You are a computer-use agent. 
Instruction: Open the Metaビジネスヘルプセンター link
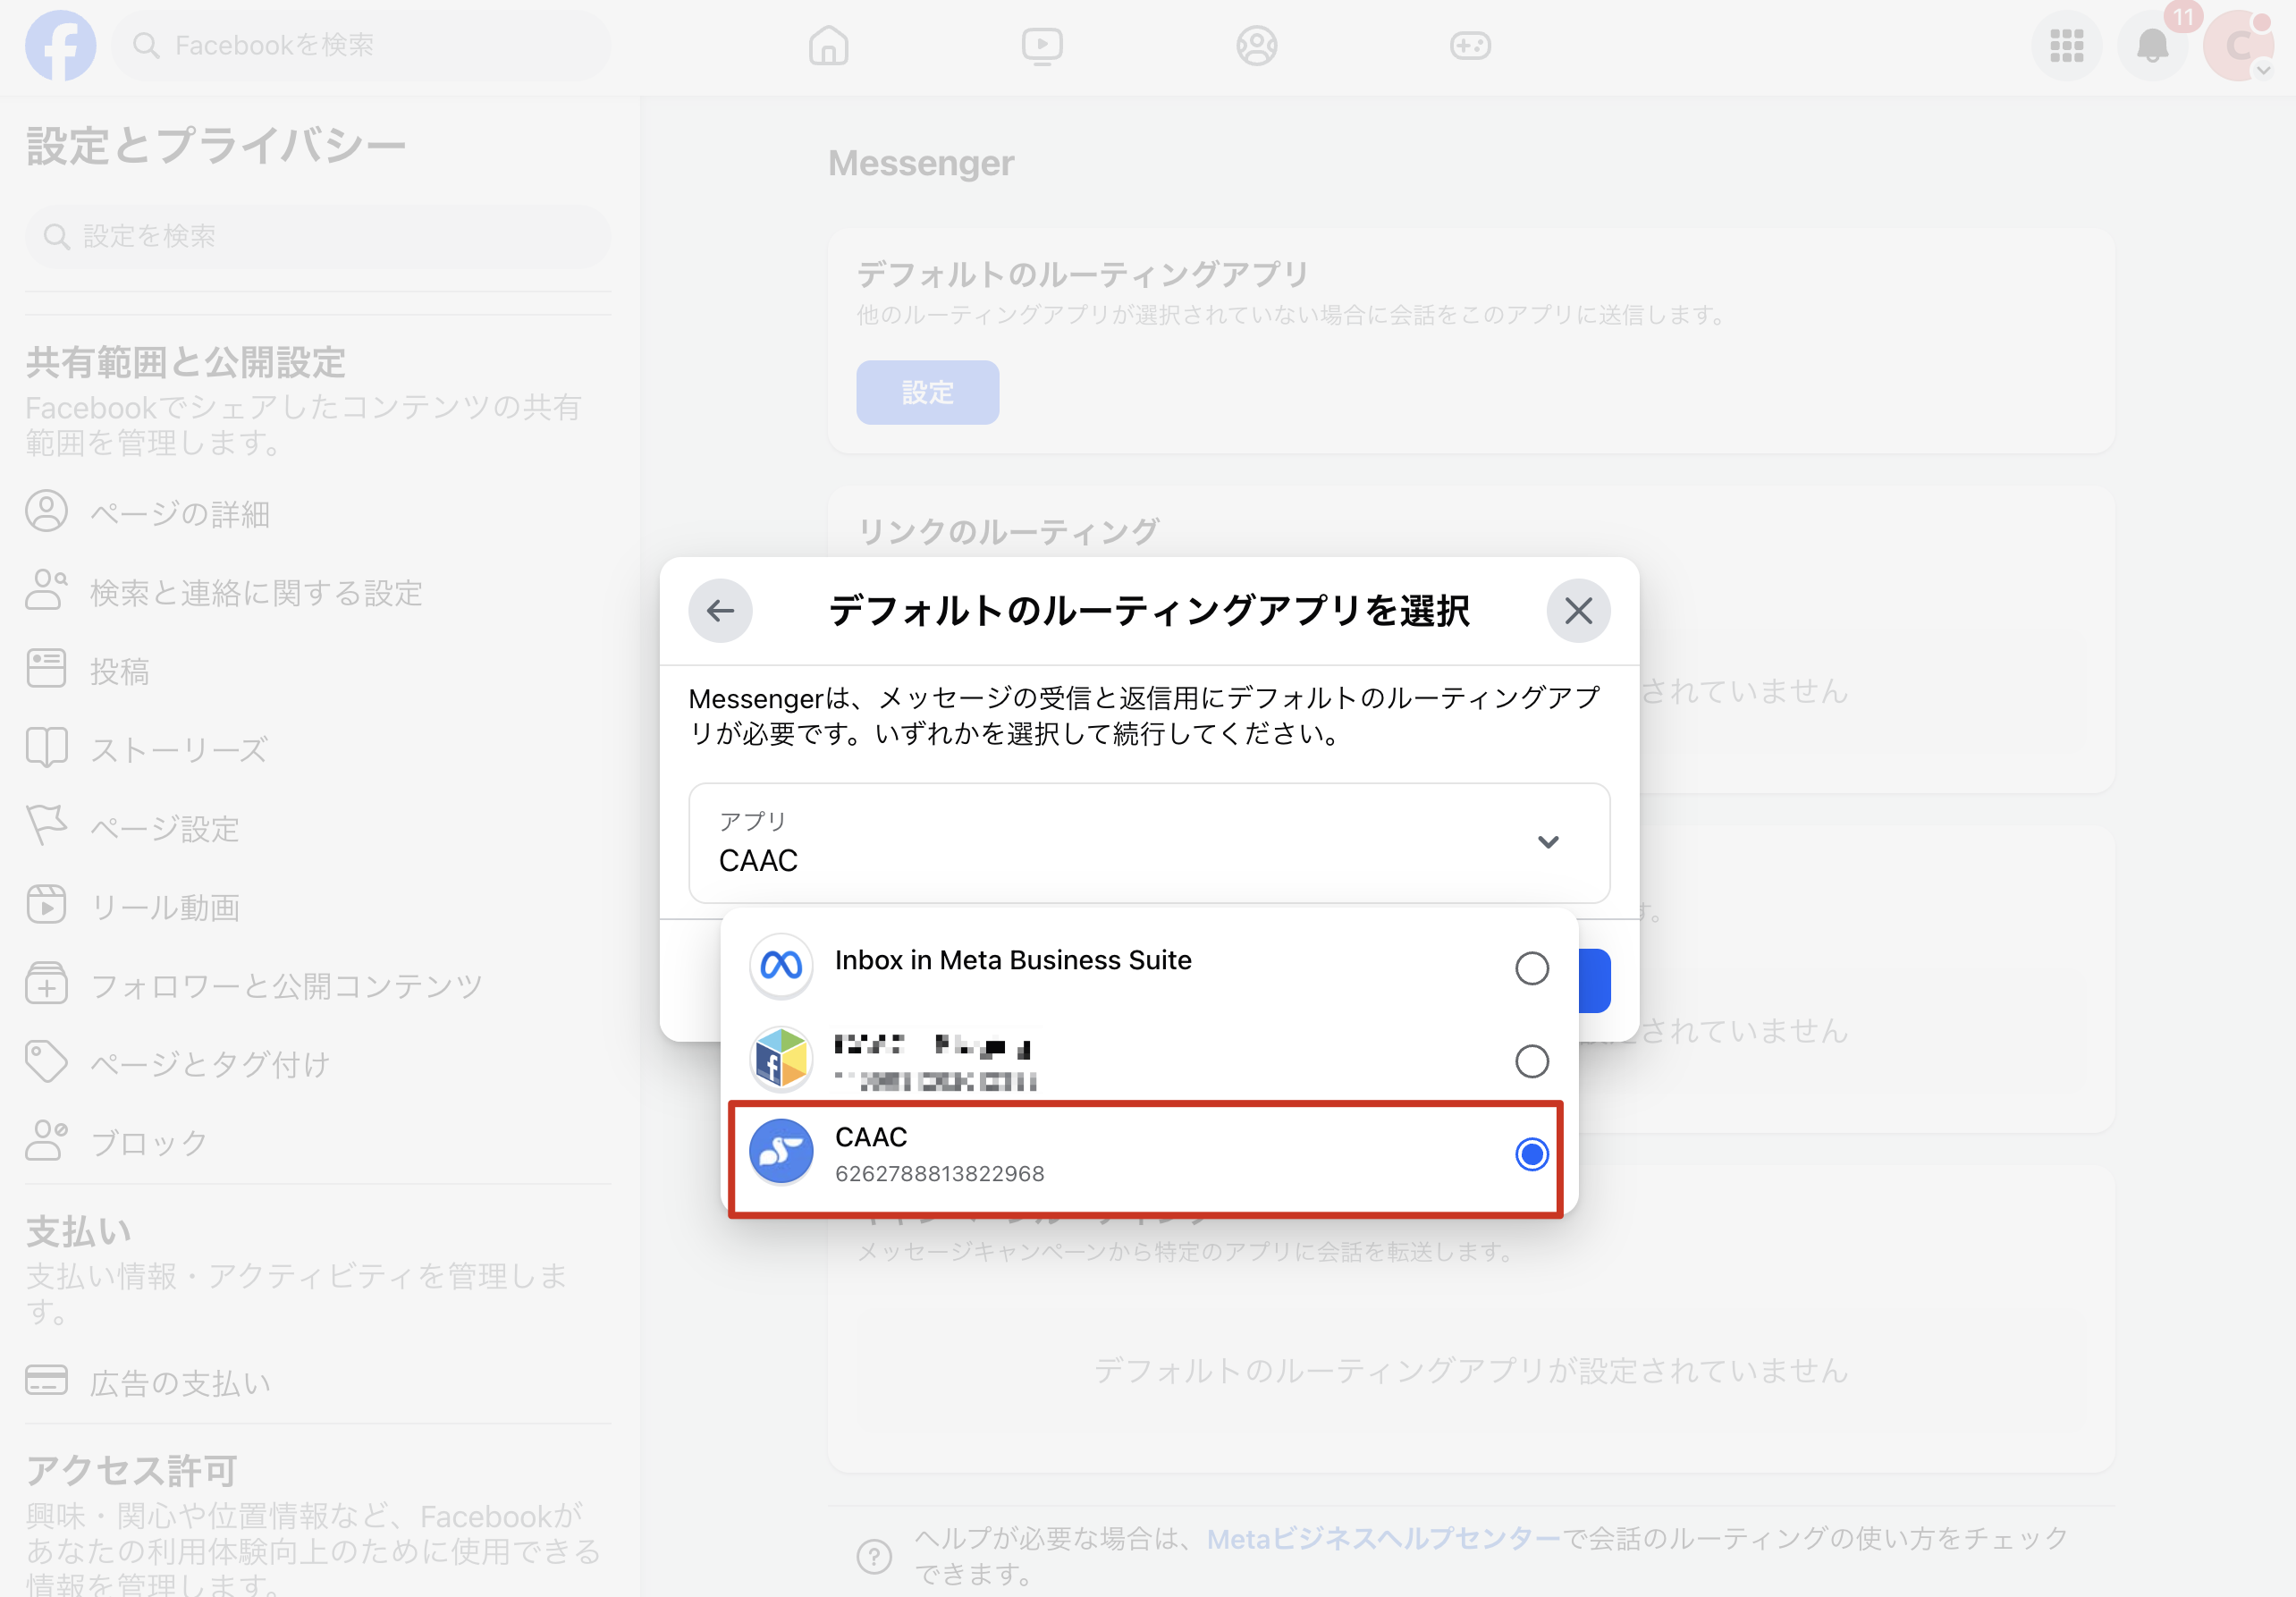coord(1383,1539)
